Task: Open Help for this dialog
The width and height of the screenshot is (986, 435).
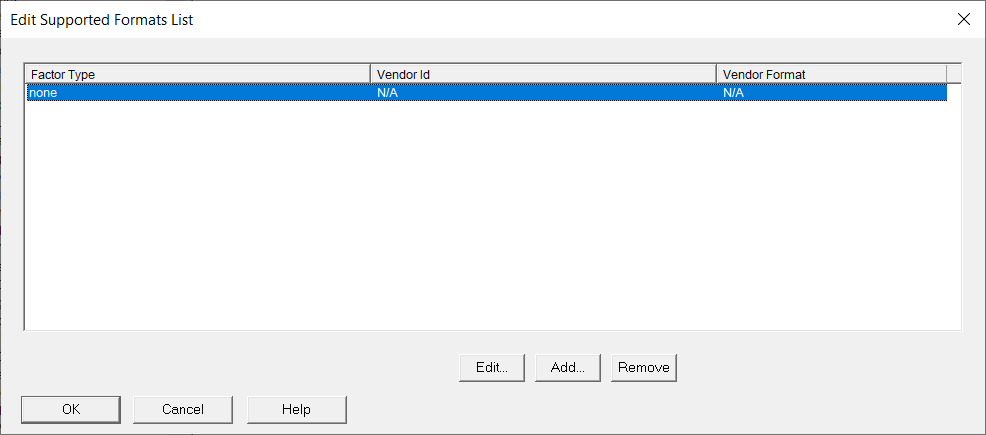Action: click(296, 409)
